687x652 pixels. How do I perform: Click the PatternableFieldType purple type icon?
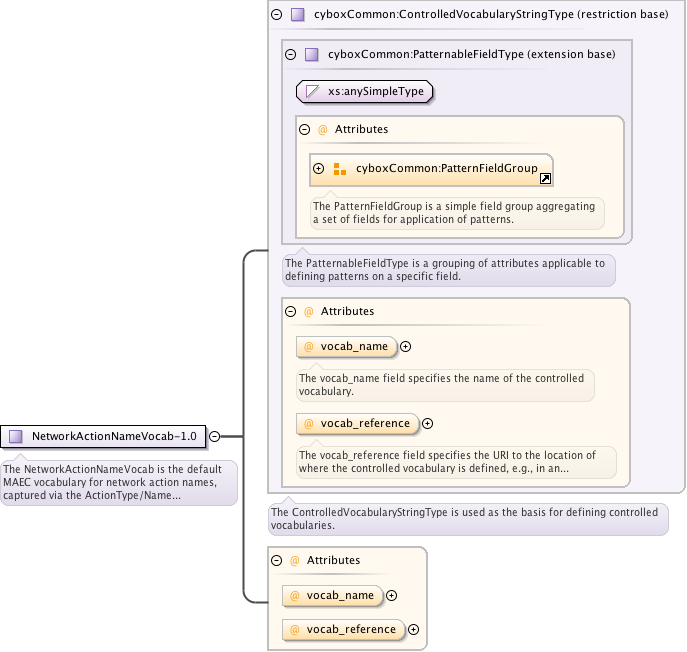311,55
